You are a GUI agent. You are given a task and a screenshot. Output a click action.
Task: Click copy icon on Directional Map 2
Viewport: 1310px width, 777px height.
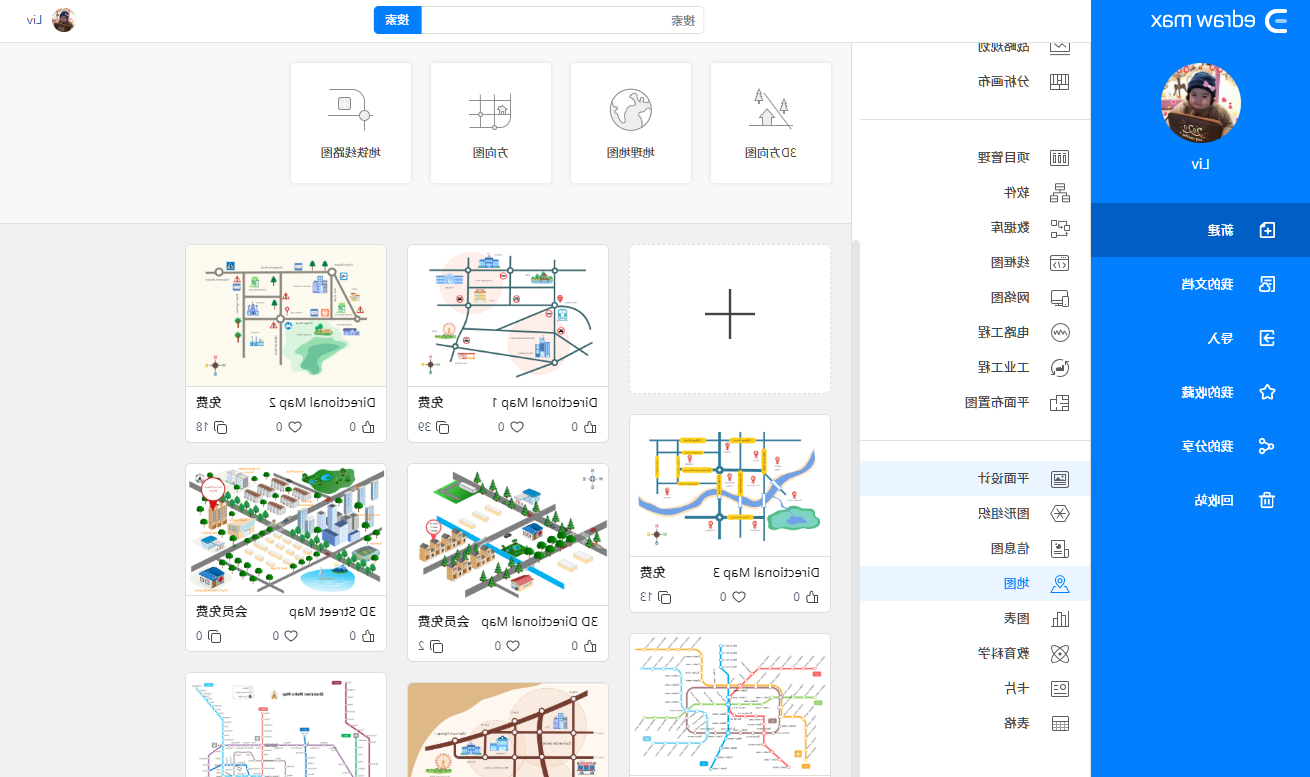coord(220,427)
